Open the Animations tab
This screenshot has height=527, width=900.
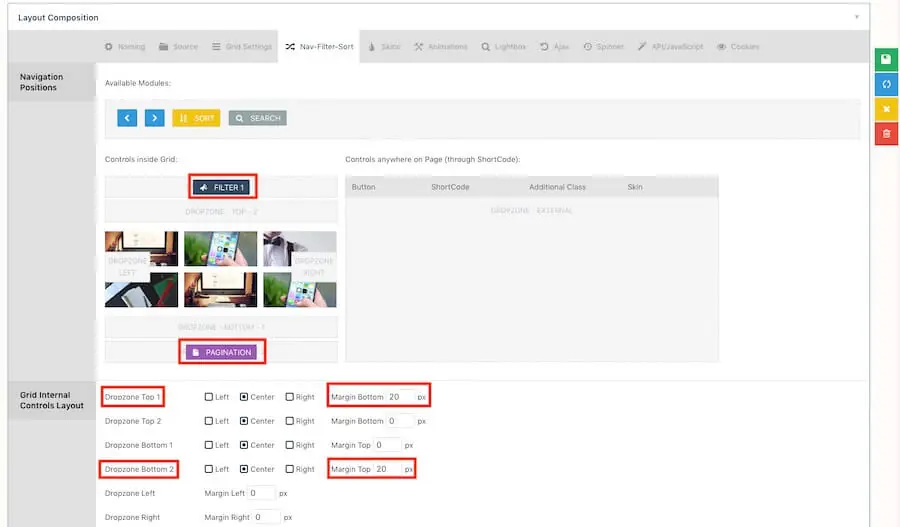[x=441, y=46]
